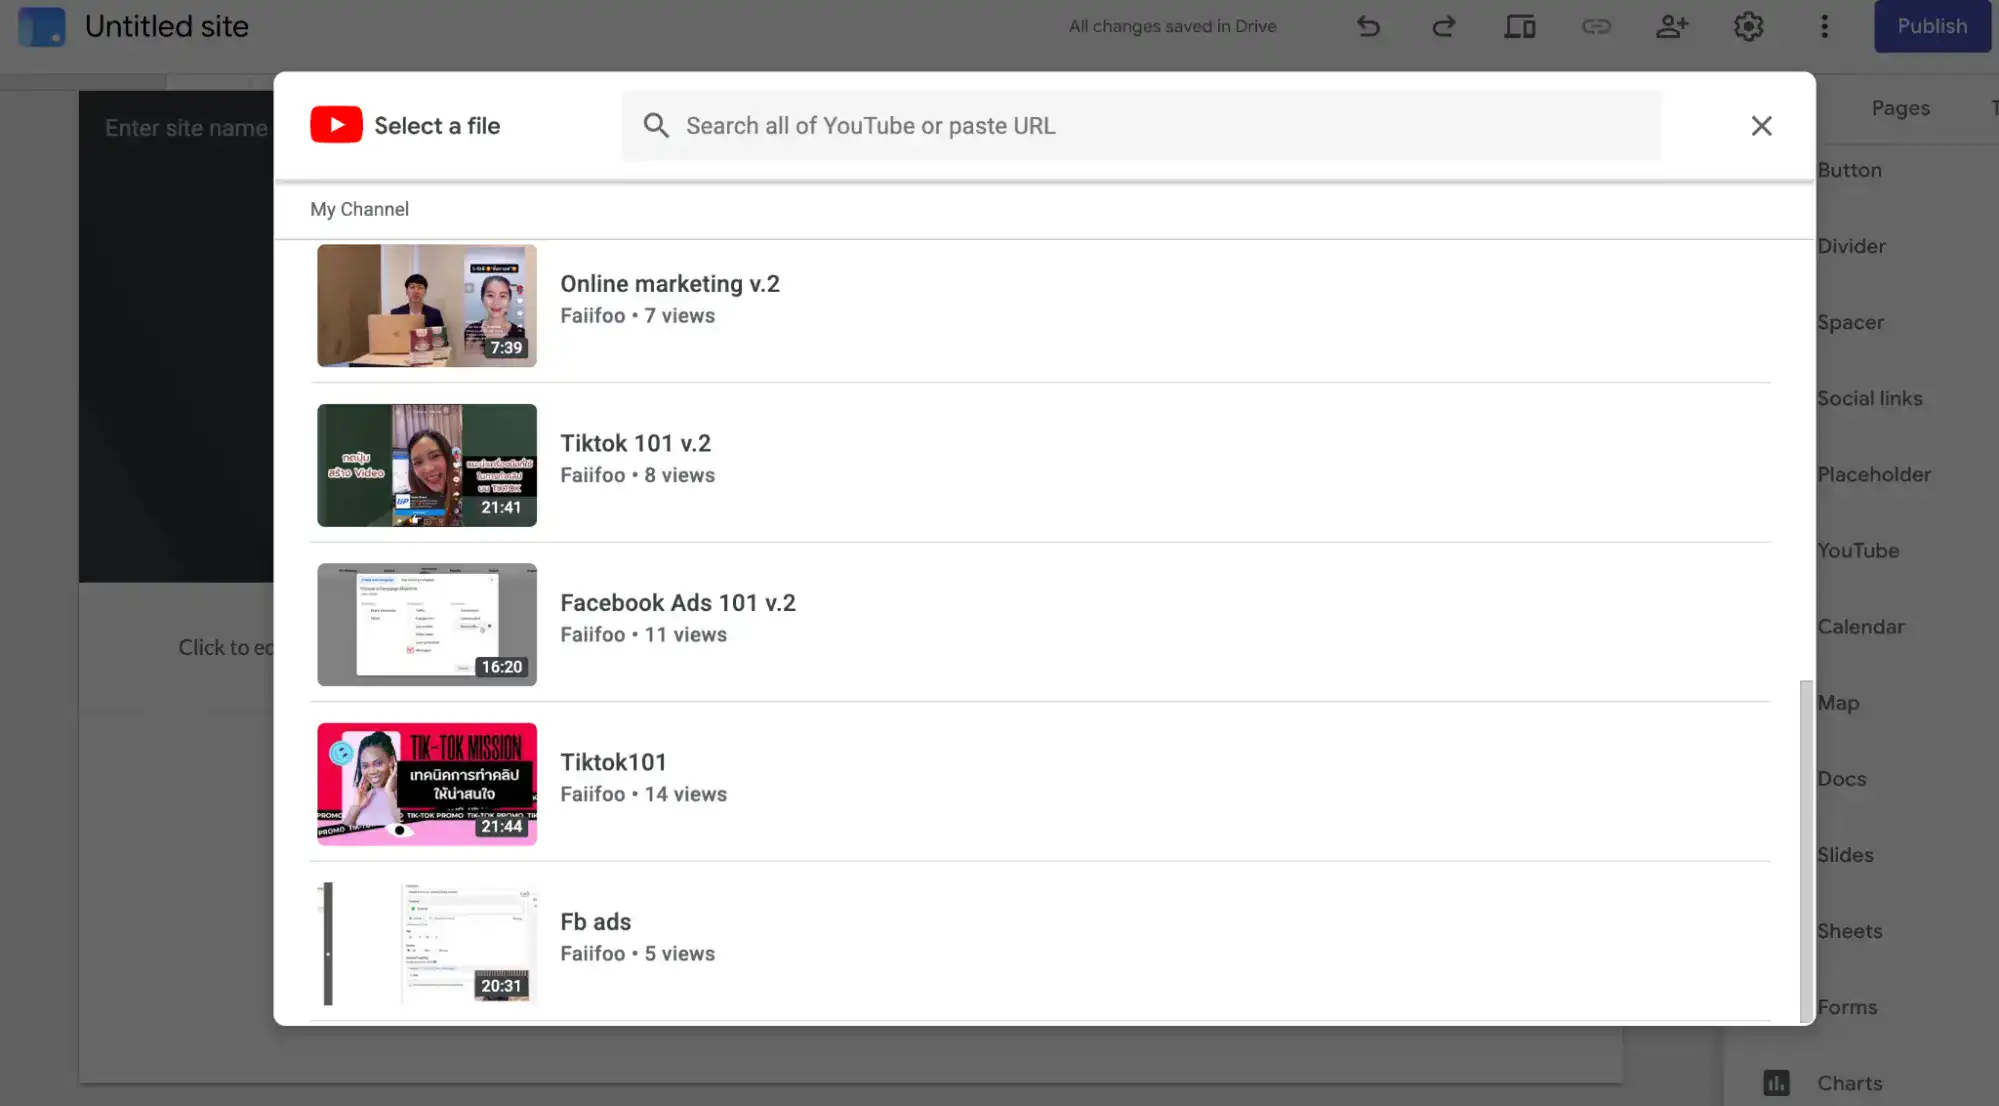This screenshot has height=1106, width=1999.
Task: Click the Enter site name field
Action: click(186, 128)
